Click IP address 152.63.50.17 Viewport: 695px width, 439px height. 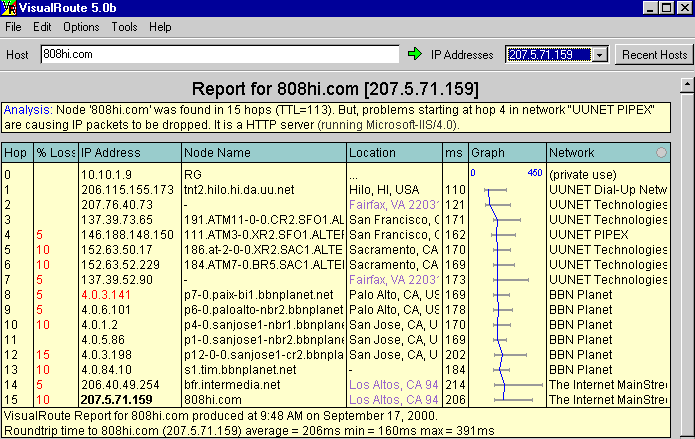click(117, 250)
